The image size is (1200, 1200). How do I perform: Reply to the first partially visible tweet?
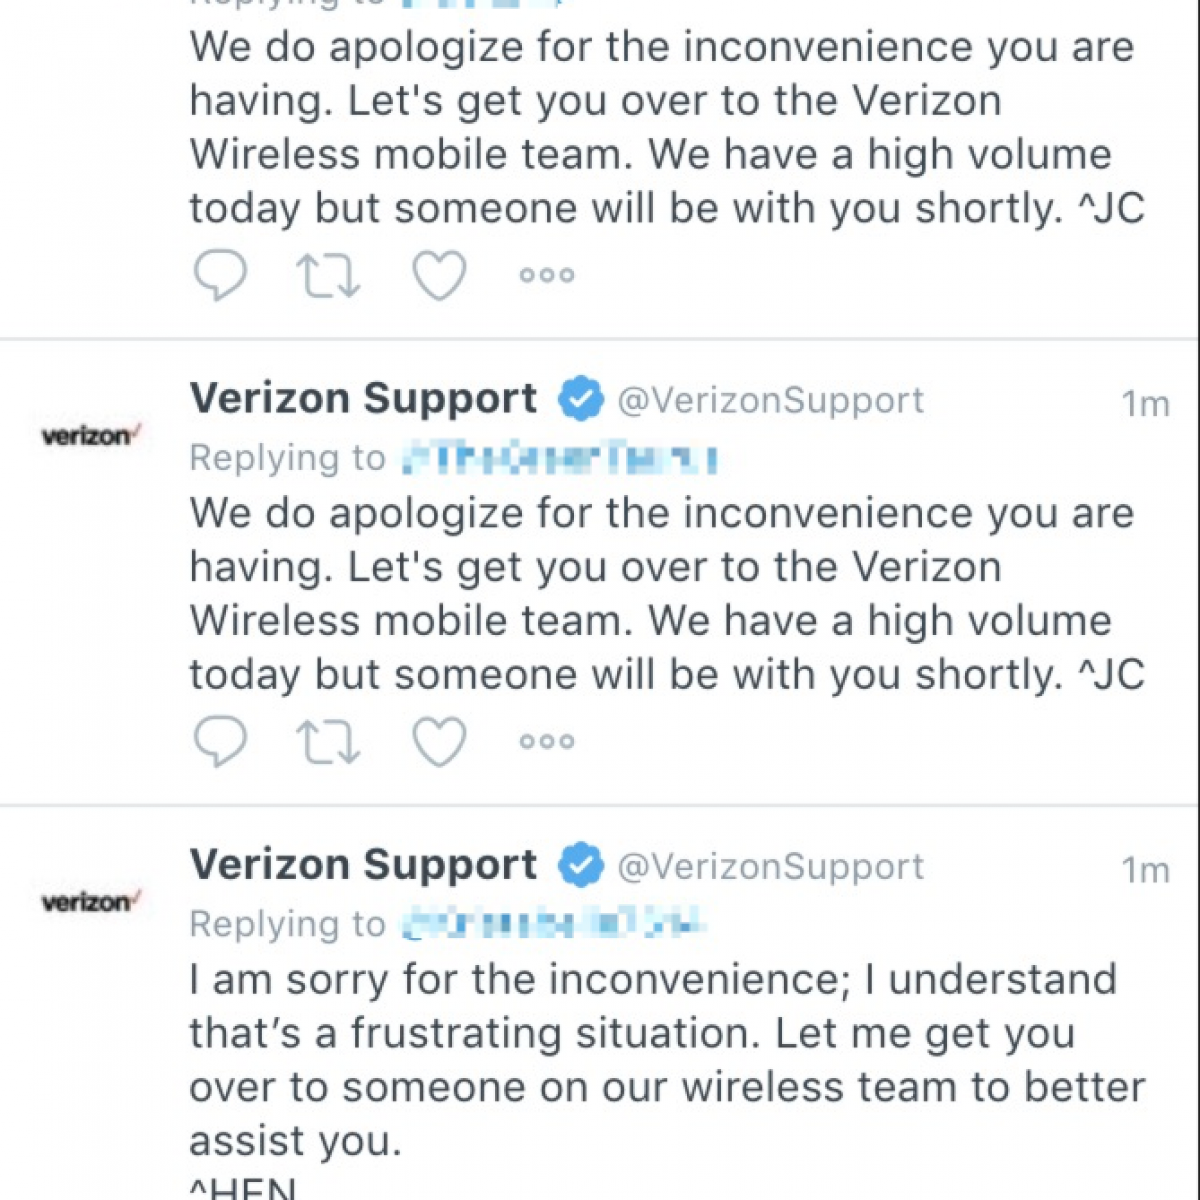pyautogui.click(x=219, y=275)
